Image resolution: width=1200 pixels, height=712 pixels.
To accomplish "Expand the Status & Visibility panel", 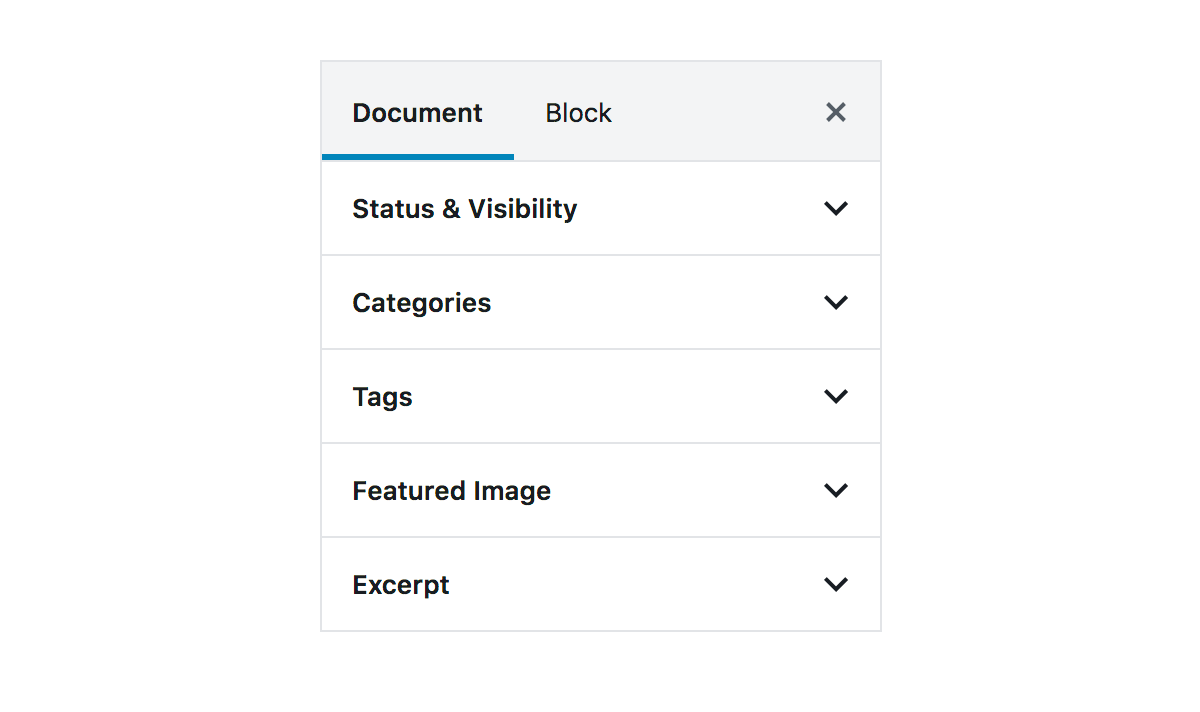I will (600, 208).
